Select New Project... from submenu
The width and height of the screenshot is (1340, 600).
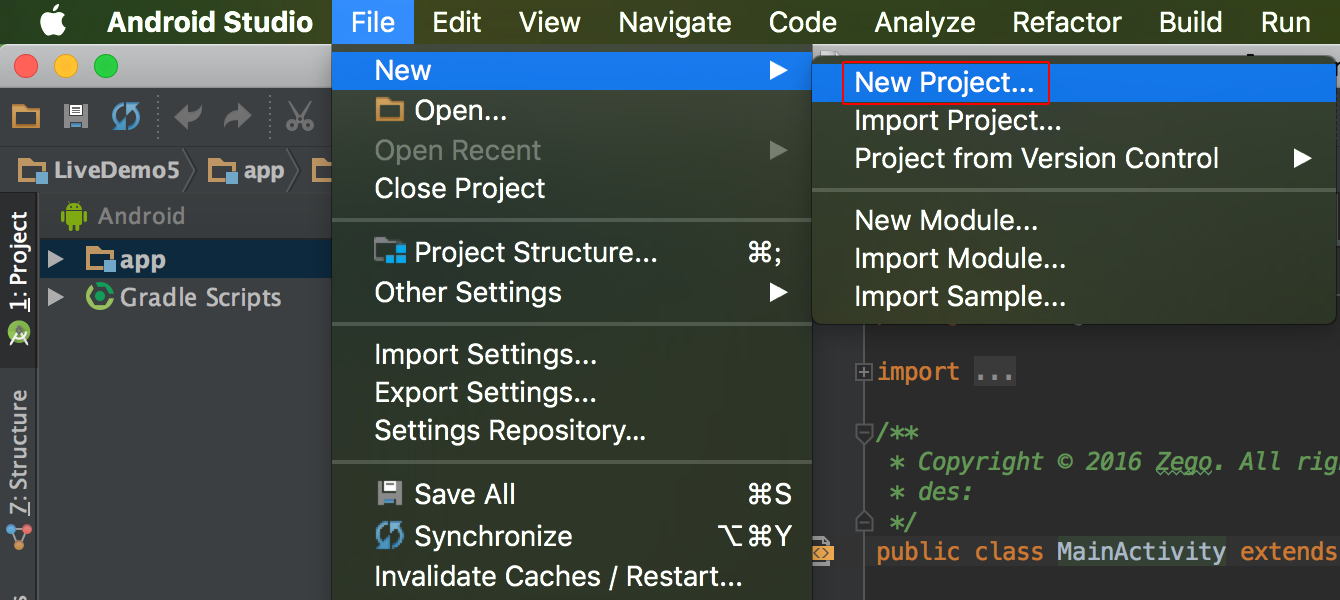click(944, 83)
